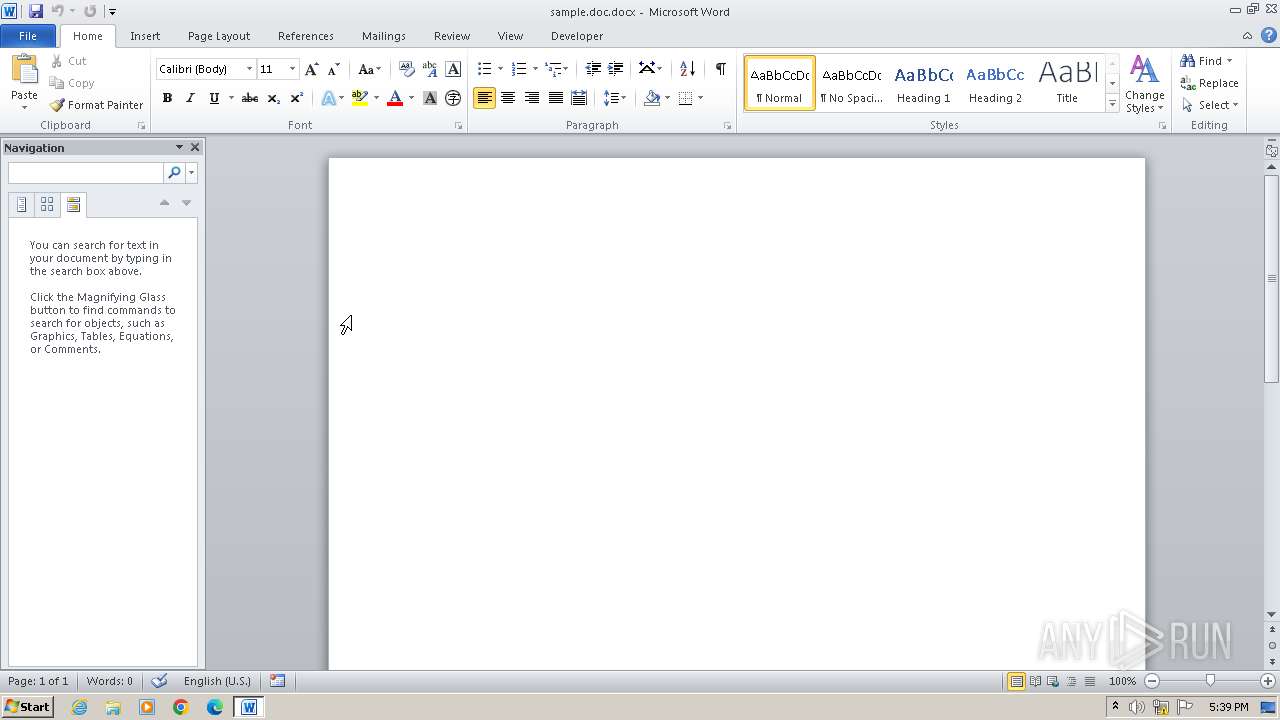This screenshot has width=1280, height=720.
Task: Apply character shading
Action: pos(430,98)
